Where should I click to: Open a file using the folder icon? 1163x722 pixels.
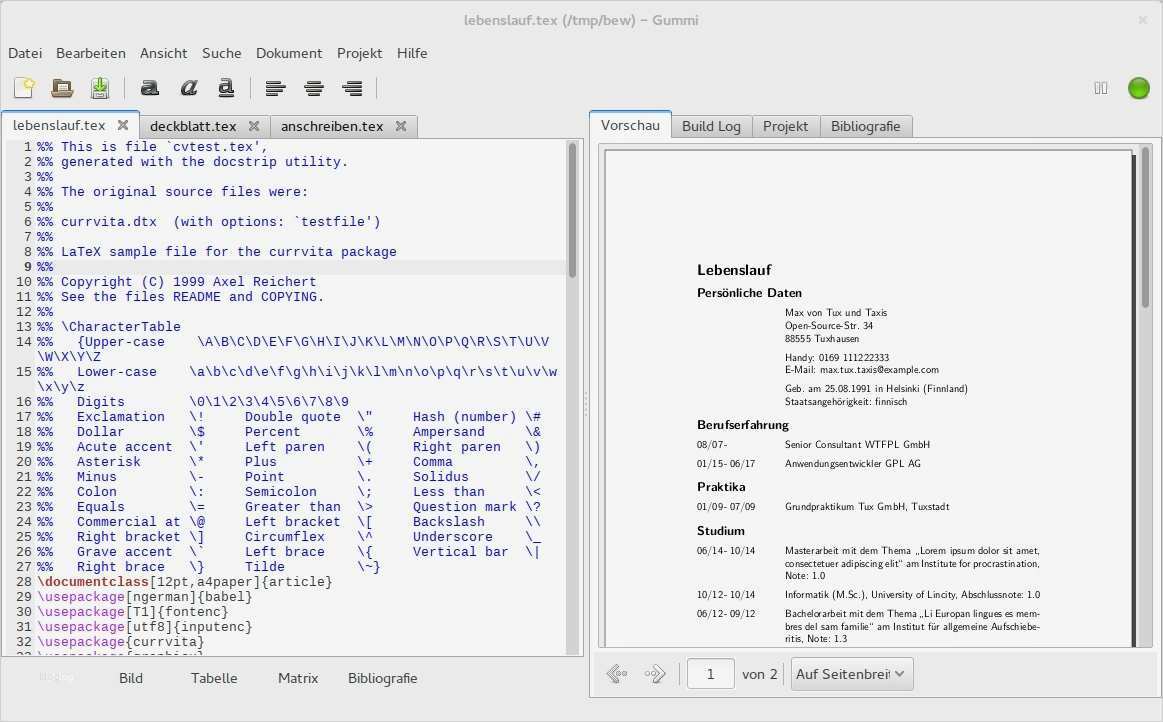[x=62, y=88]
